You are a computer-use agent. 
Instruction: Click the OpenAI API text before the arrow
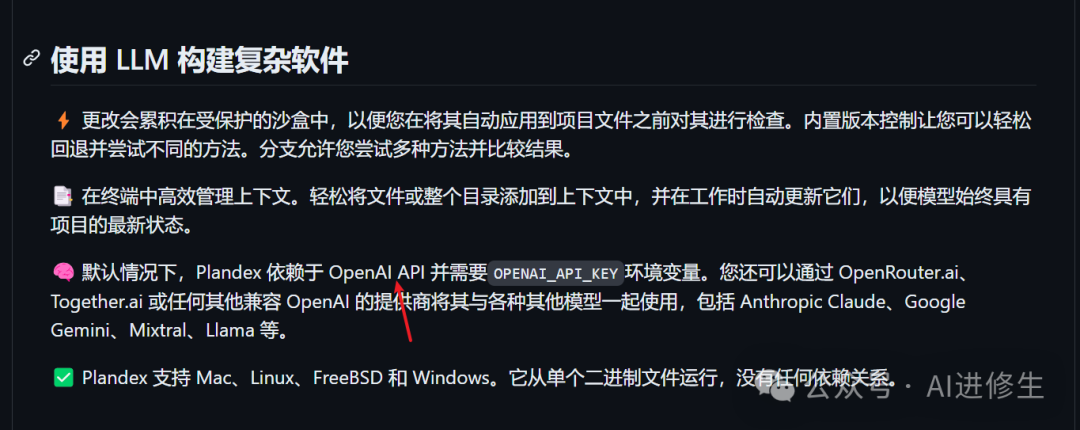click(x=376, y=272)
